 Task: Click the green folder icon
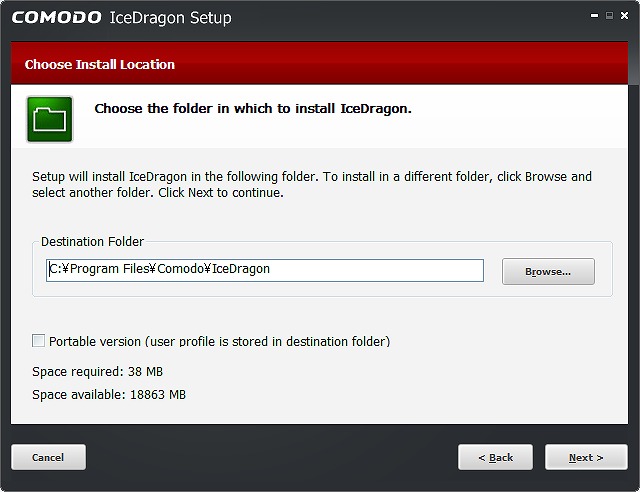tap(50, 119)
